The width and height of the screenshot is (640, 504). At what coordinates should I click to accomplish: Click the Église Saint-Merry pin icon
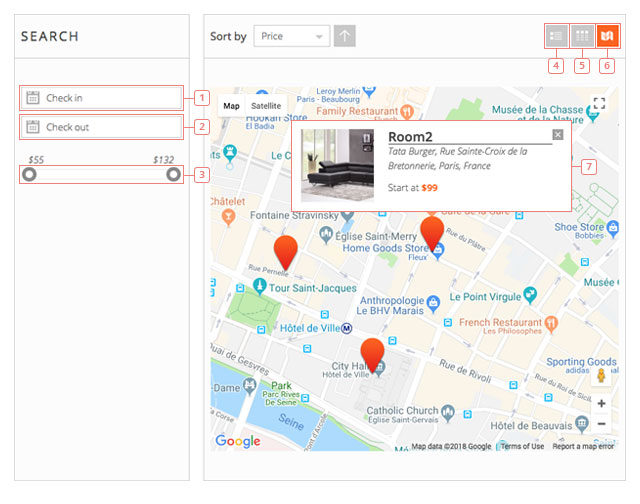point(326,235)
